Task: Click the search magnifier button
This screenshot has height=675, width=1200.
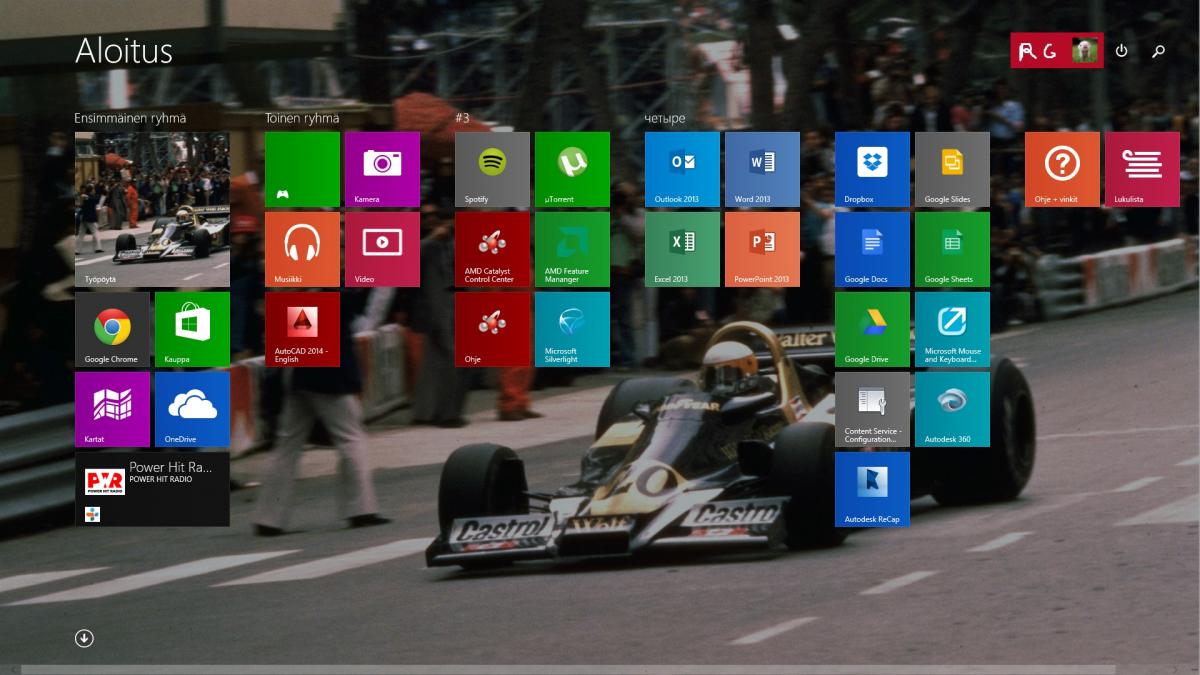Action: [x=1158, y=51]
